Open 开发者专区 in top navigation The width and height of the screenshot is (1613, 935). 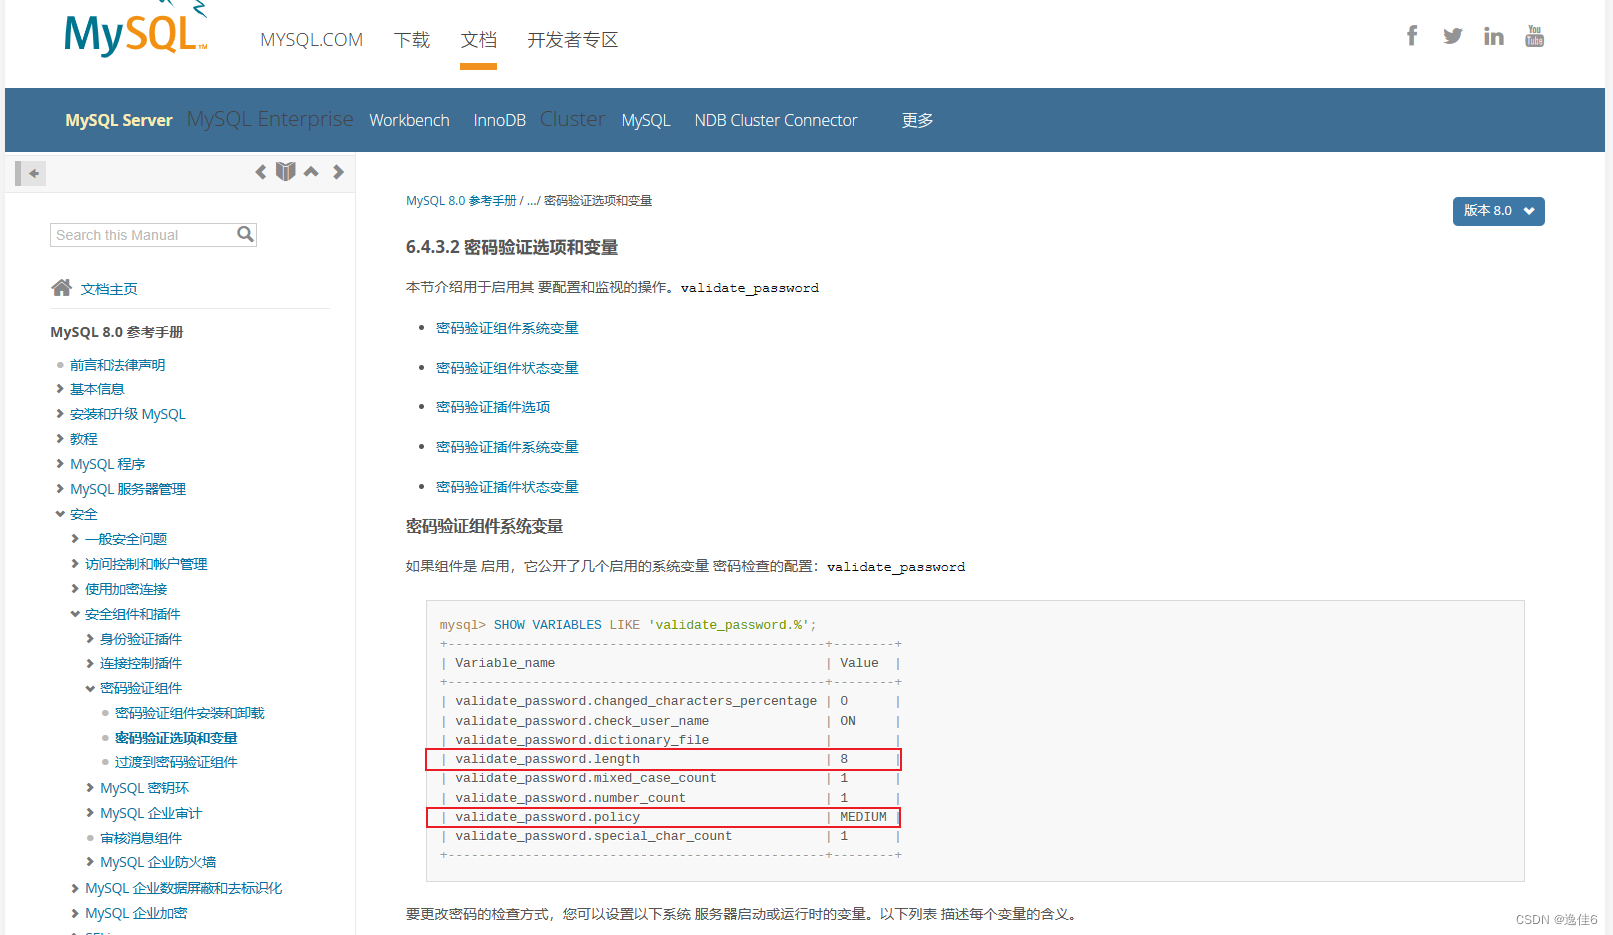point(573,40)
